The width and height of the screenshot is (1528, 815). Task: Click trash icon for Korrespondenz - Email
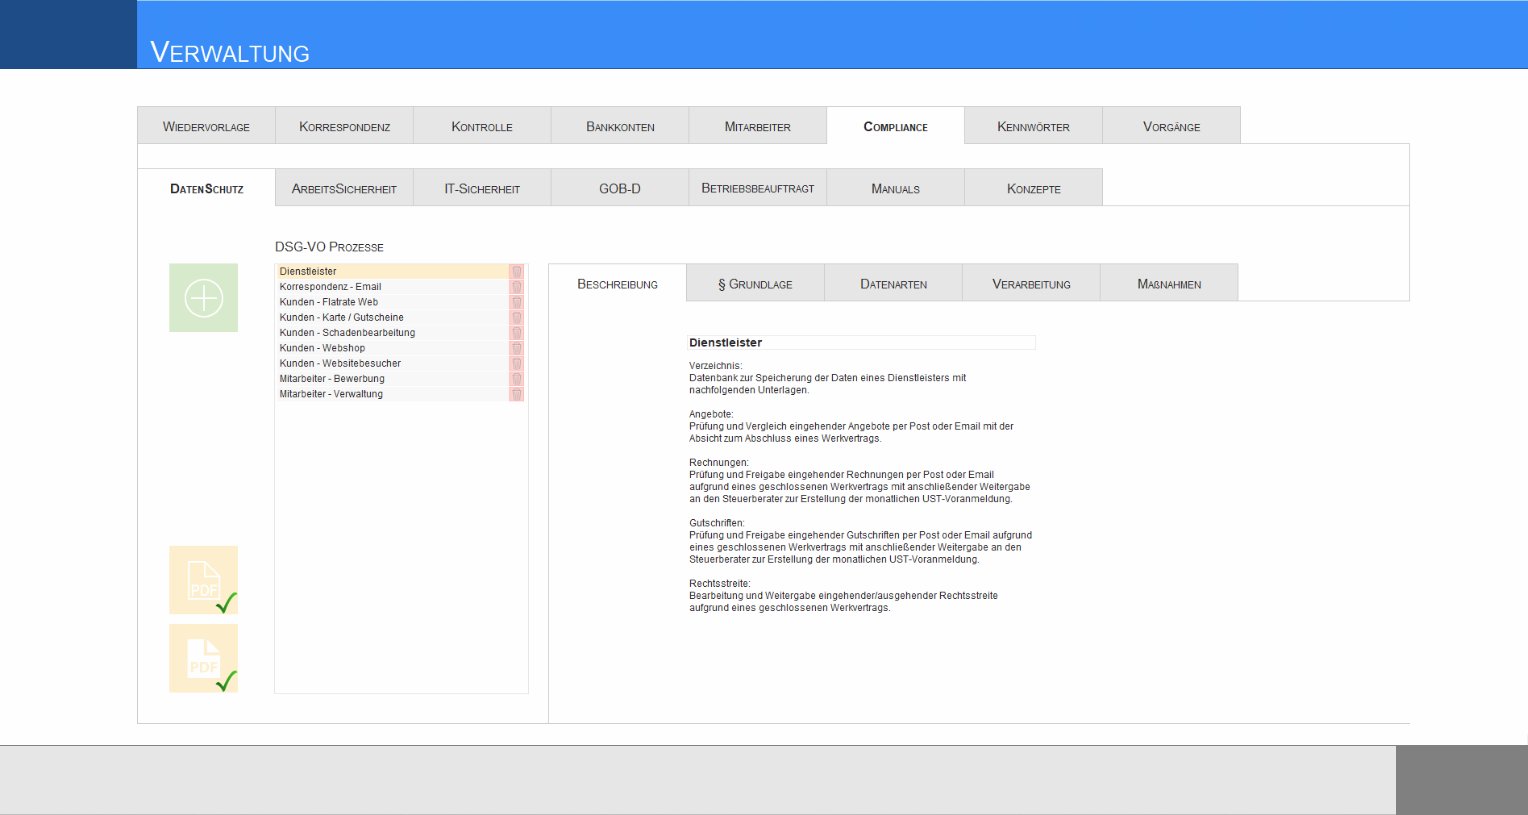[517, 287]
